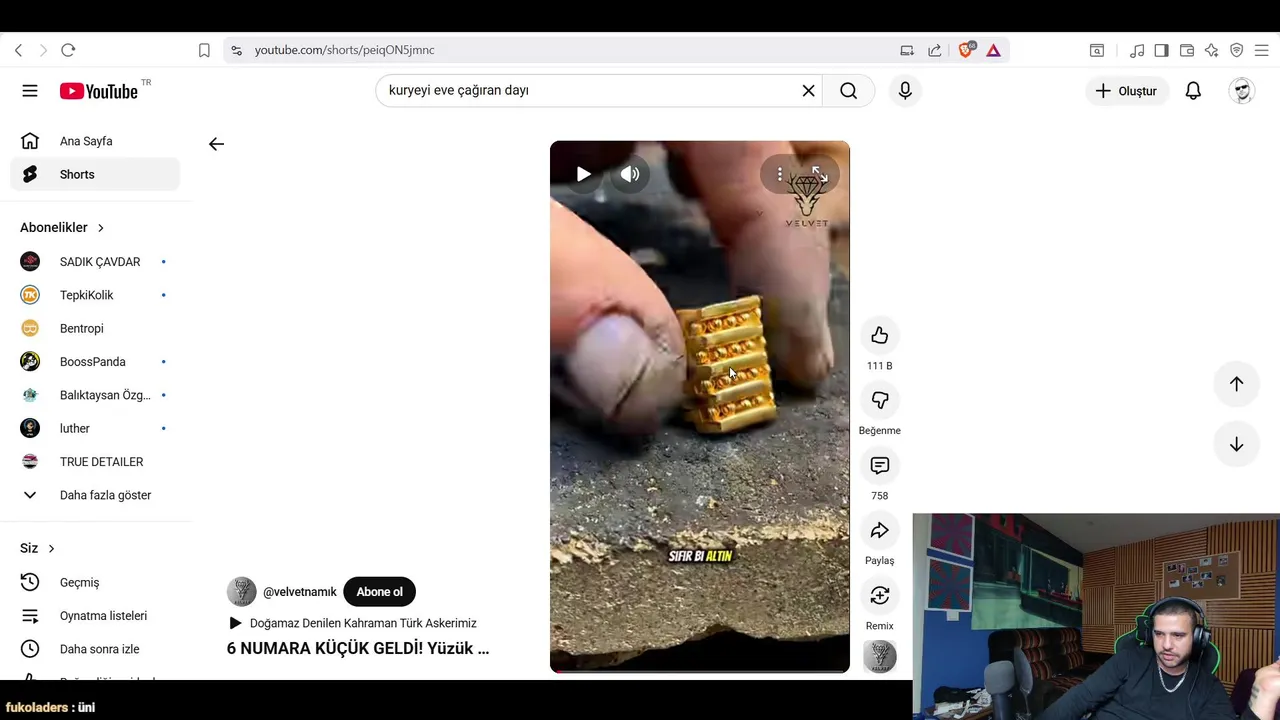
Task: Open @velvetnamık channel avatar
Action: pyautogui.click(x=241, y=592)
